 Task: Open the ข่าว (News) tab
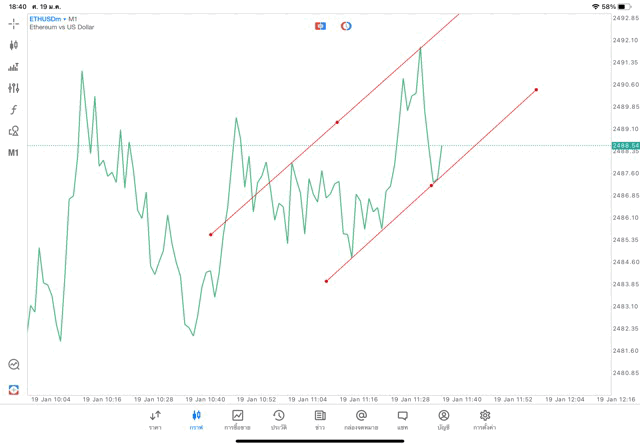(320, 419)
